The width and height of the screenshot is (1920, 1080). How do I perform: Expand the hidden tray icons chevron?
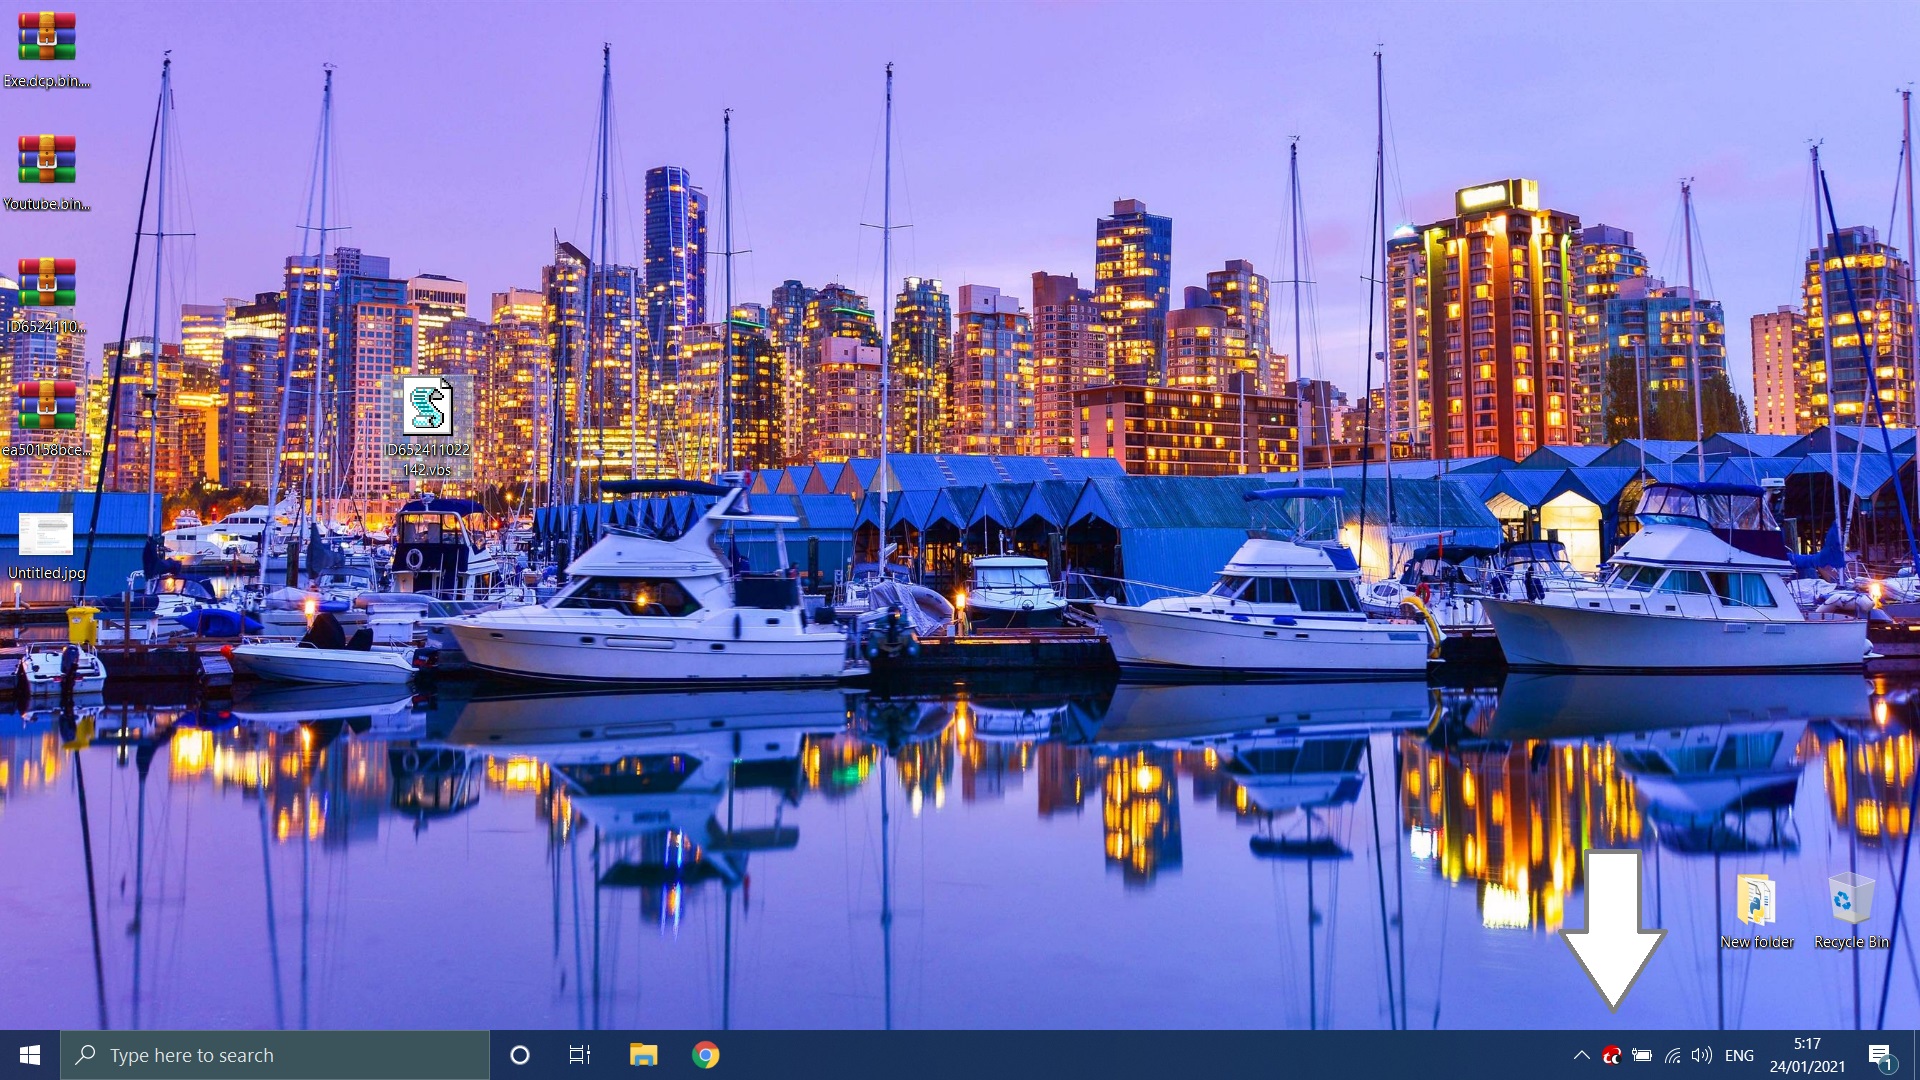[1581, 1056]
